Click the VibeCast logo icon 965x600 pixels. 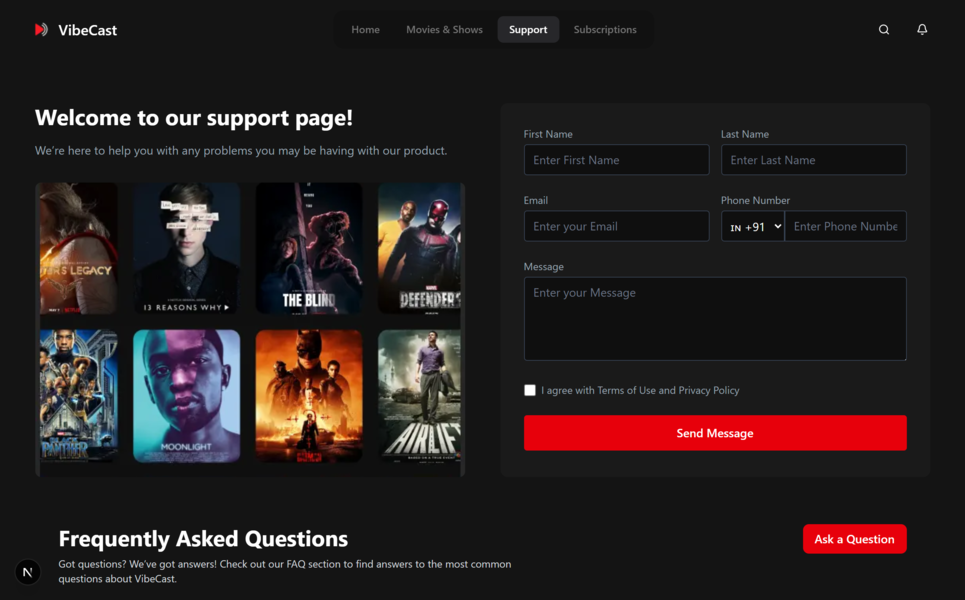pos(41,30)
